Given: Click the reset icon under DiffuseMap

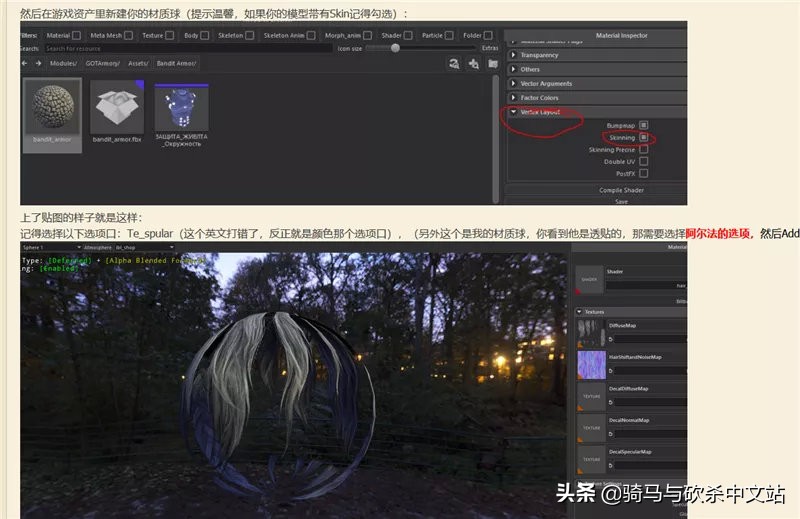Looking at the screenshot, I should click(x=609, y=339).
